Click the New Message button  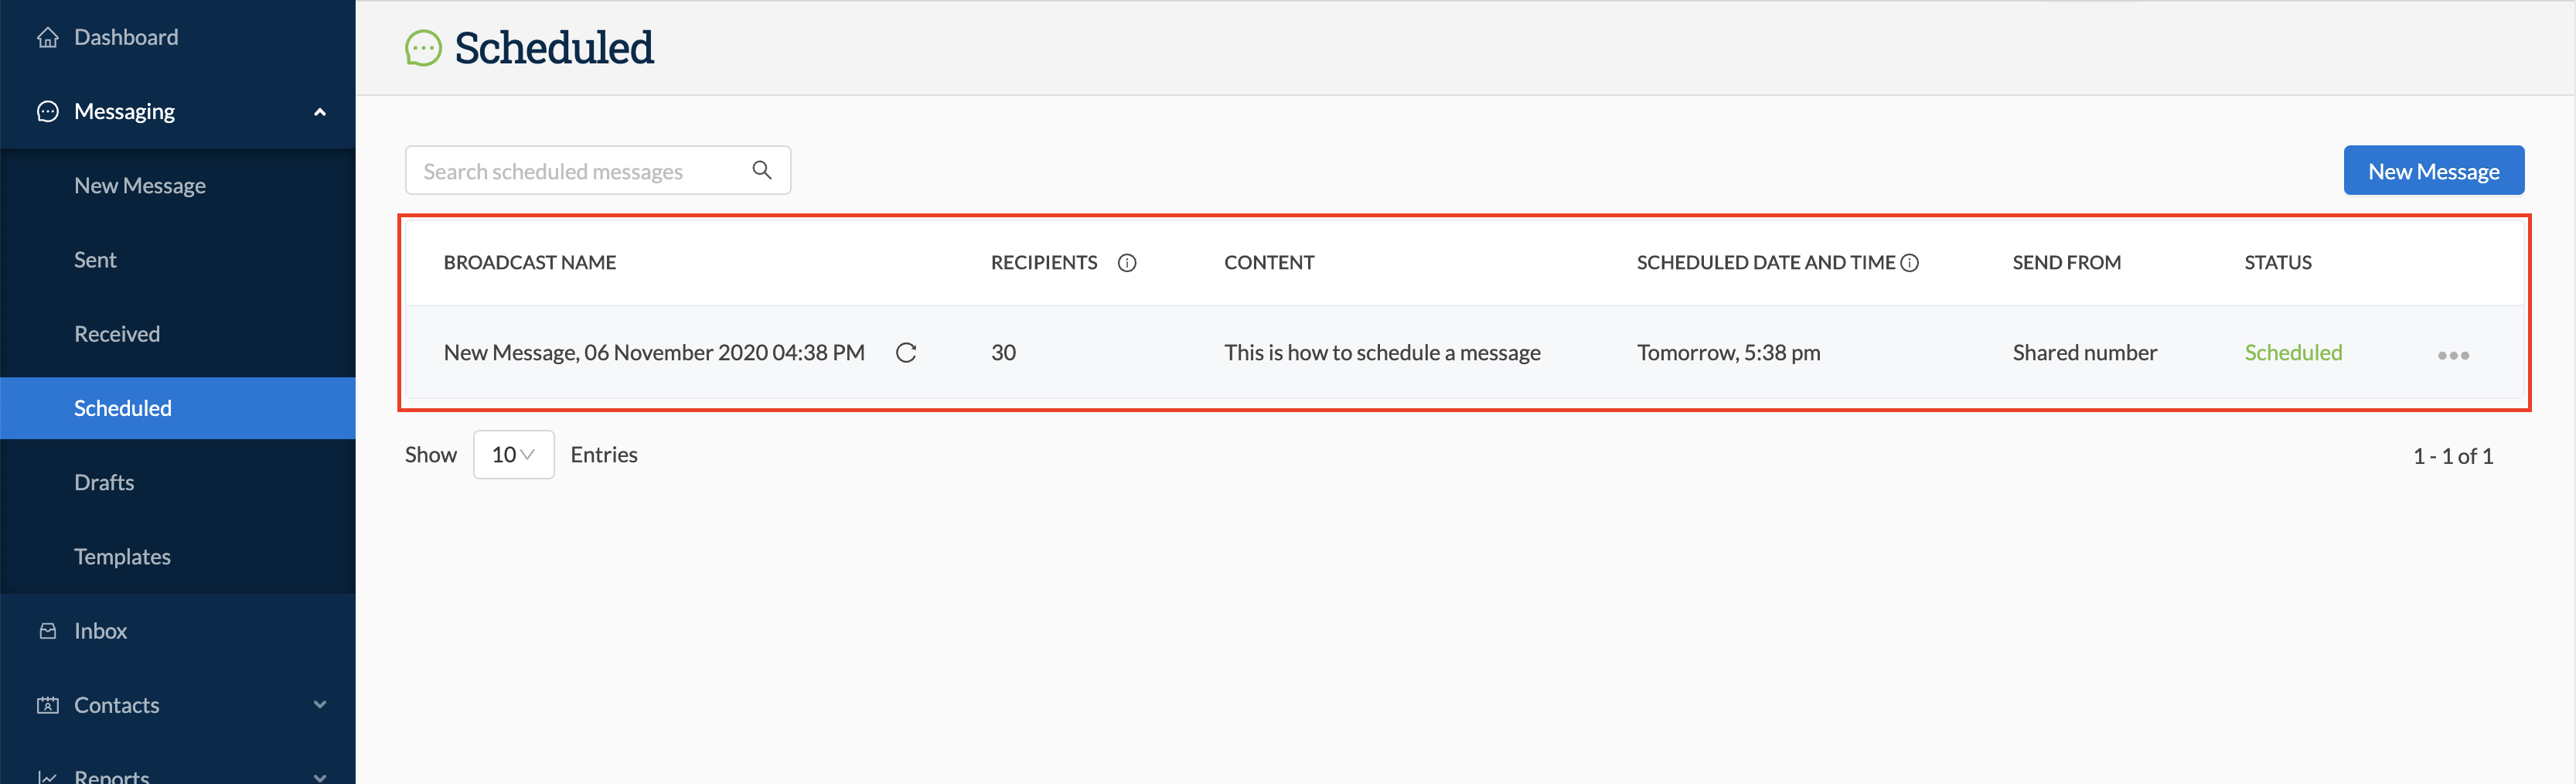click(2433, 170)
